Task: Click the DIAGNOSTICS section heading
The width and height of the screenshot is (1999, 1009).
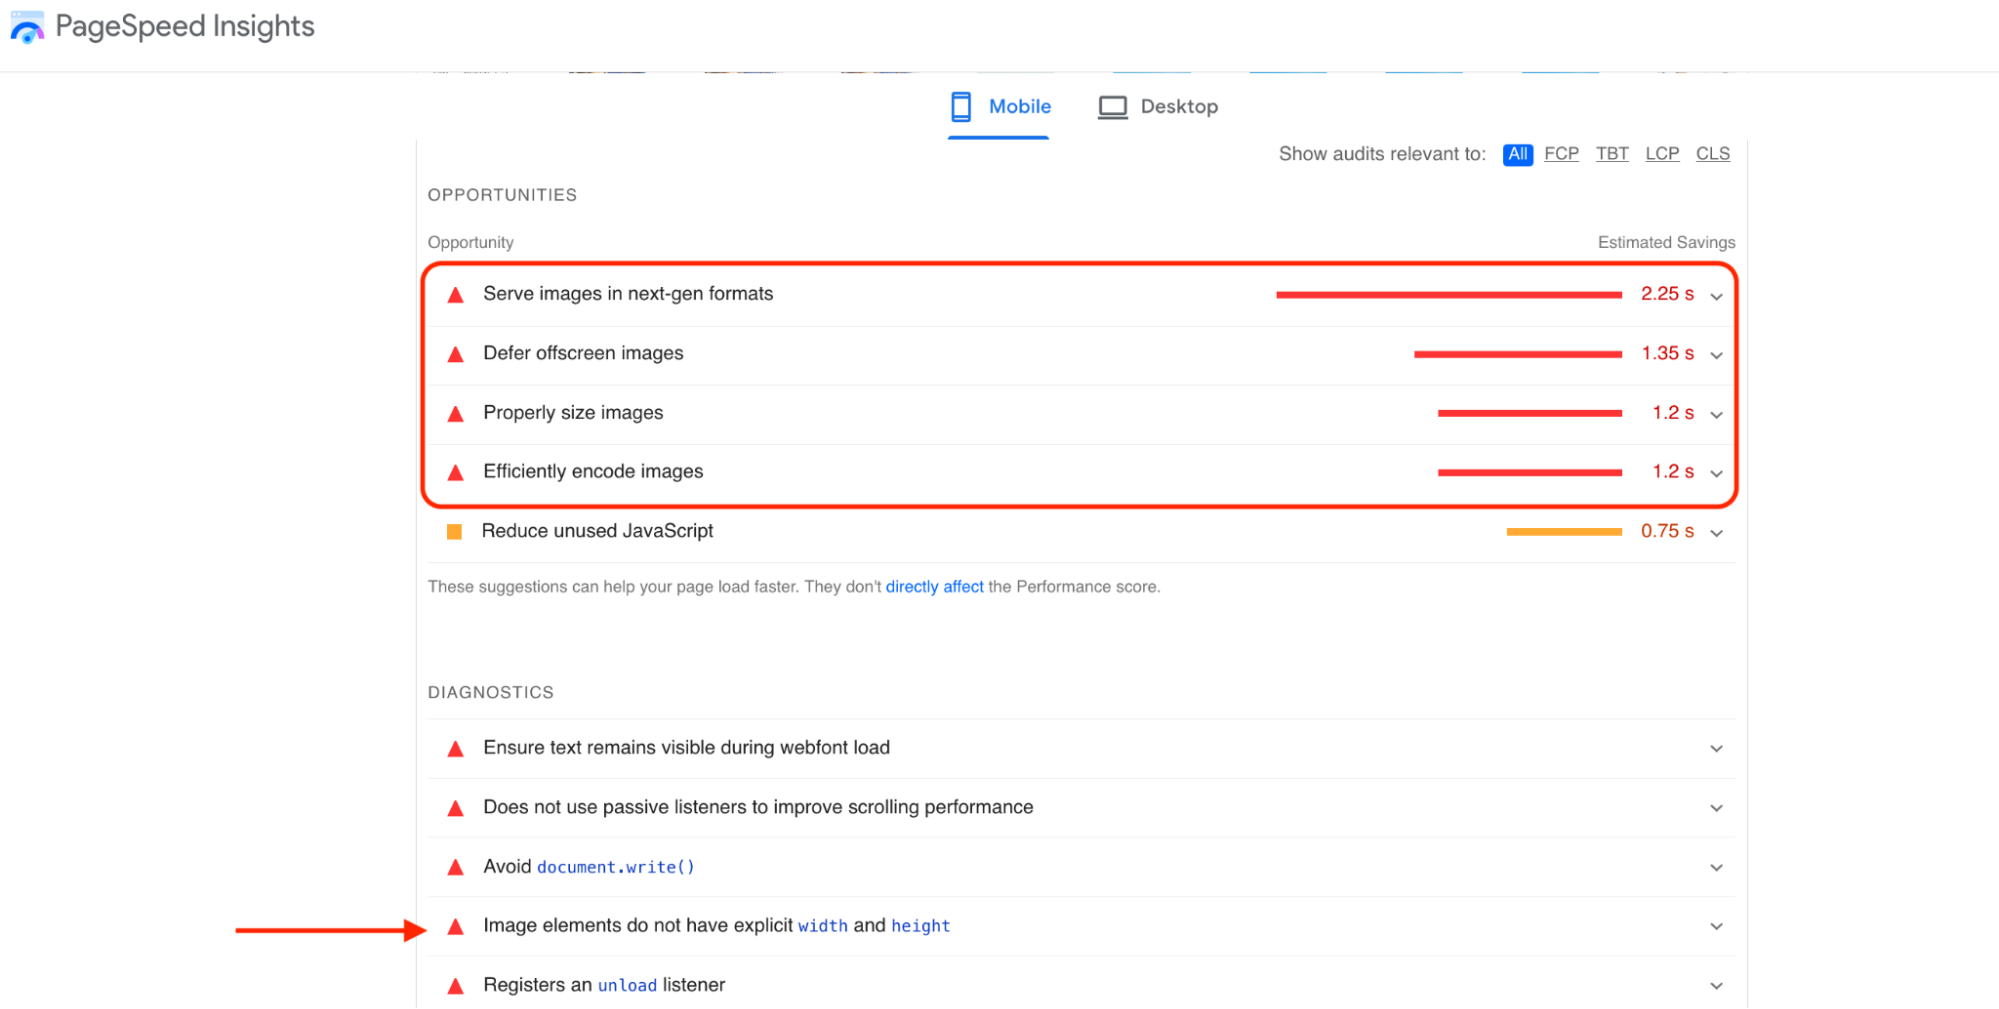Action: tap(490, 693)
